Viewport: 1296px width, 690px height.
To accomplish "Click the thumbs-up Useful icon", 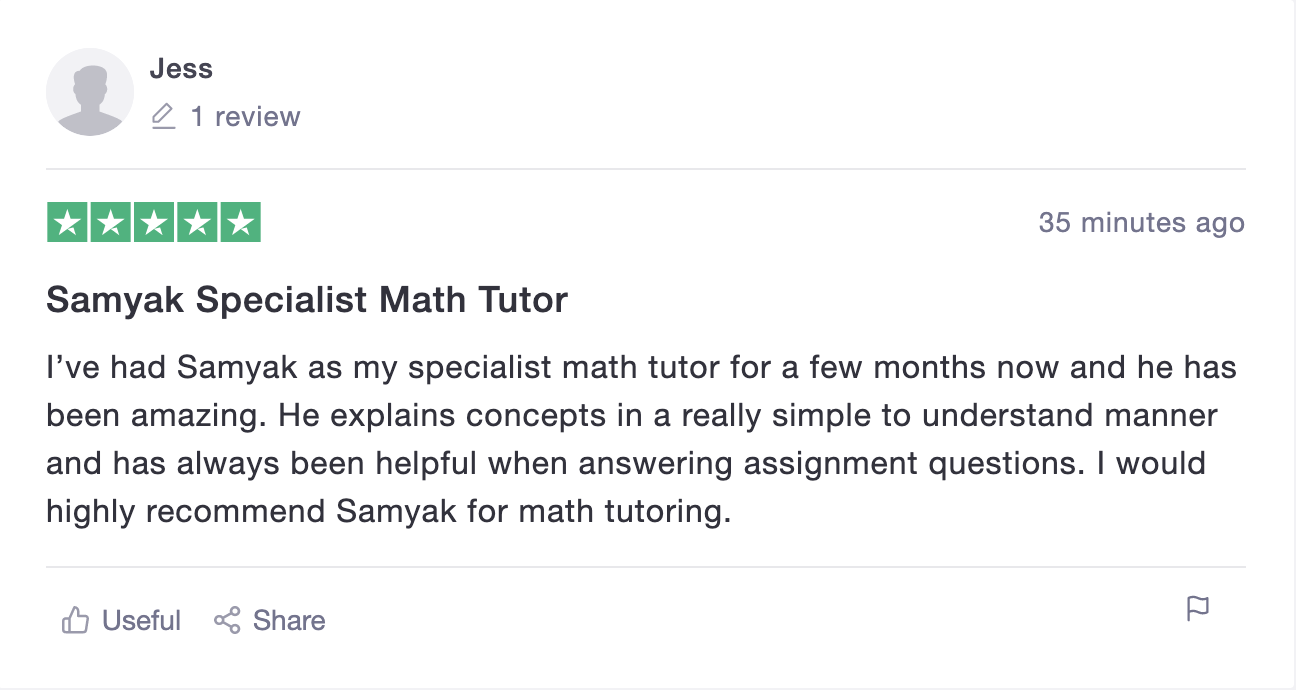I will click(x=75, y=620).
